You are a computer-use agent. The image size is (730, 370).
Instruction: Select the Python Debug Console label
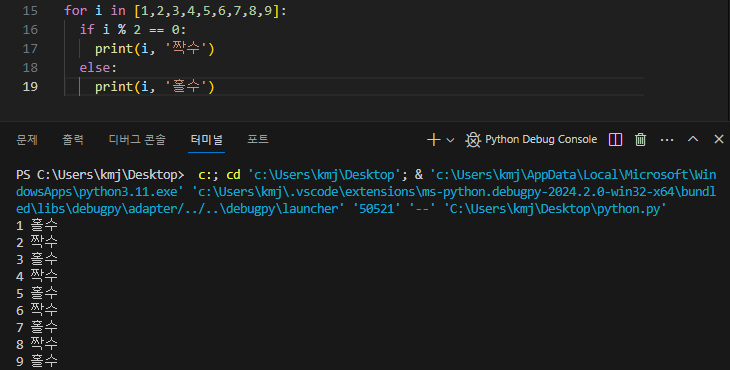click(541, 139)
